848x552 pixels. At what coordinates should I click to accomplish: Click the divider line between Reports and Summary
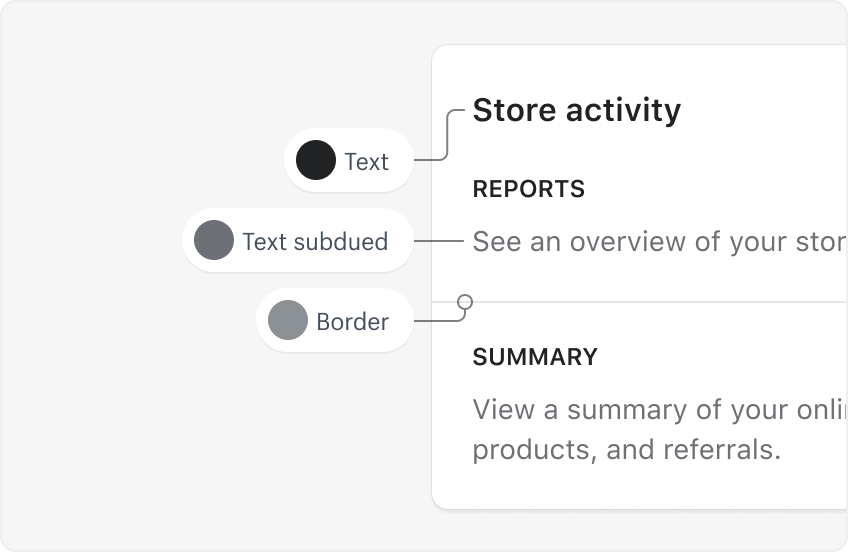pos(650,302)
